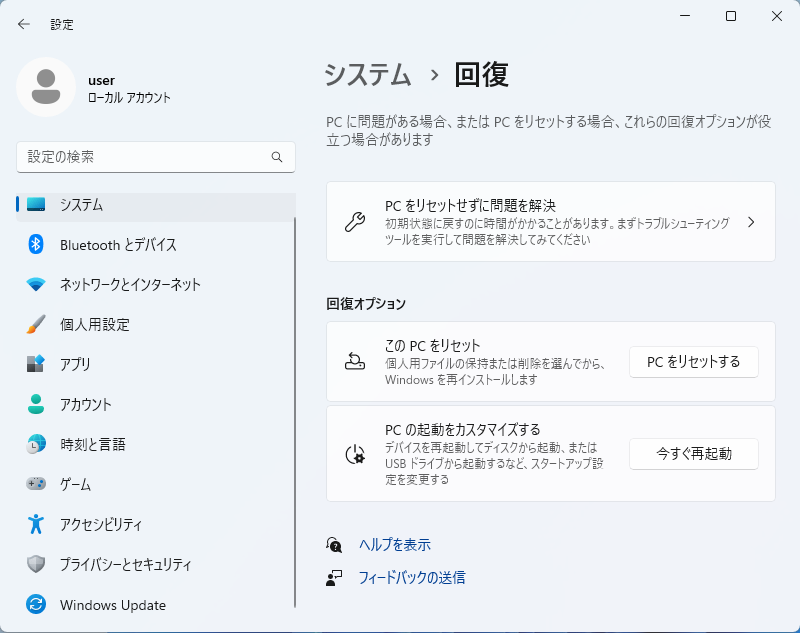This screenshot has width=800, height=633.
Task: Open the フィードバックの送信 link
Action: pyautogui.click(x=412, y=578)
